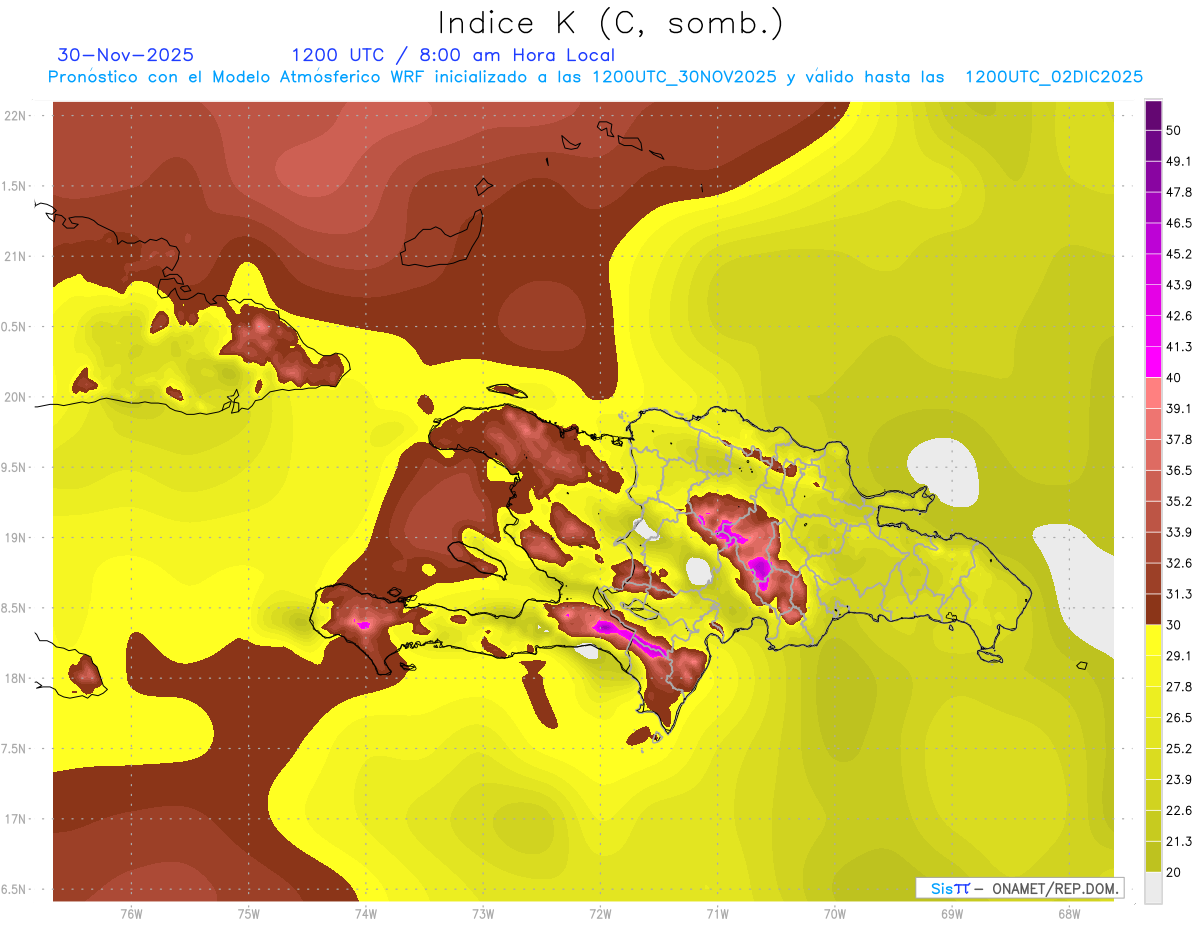
Task: Click the "26.5" colorbar label
Action: click(1178, 718)
